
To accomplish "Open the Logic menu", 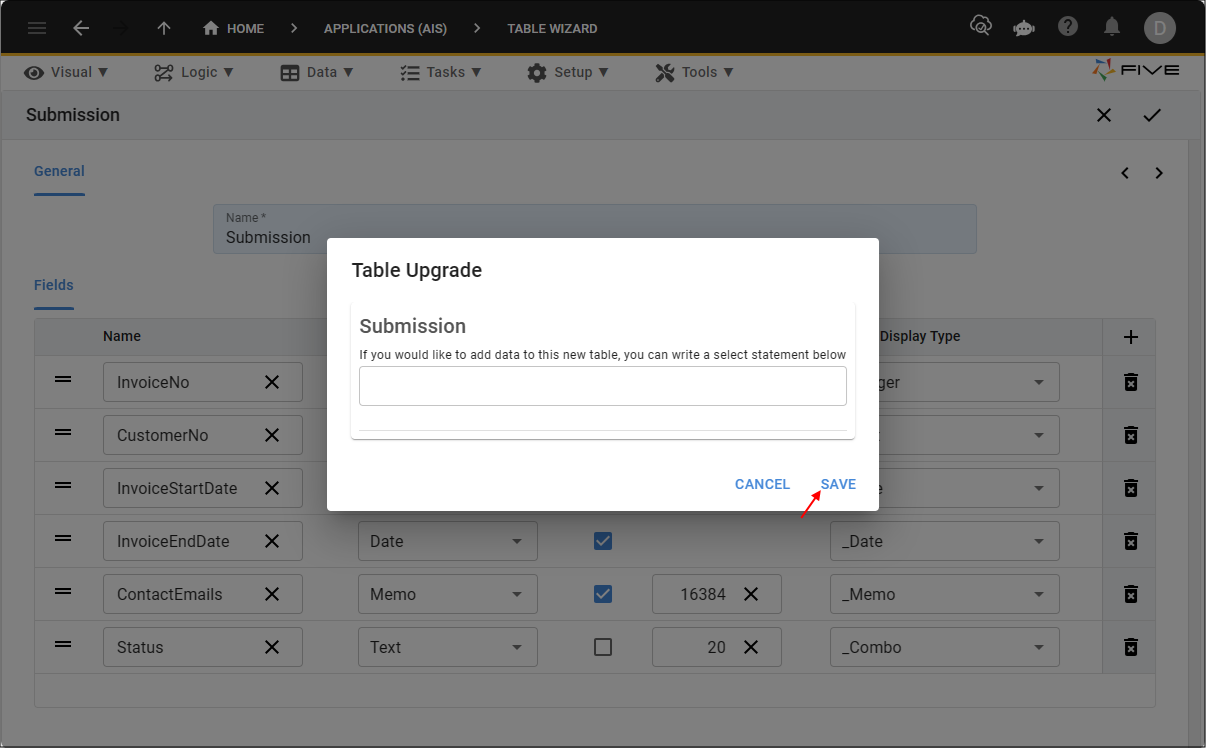I will (x=193, y=72).
